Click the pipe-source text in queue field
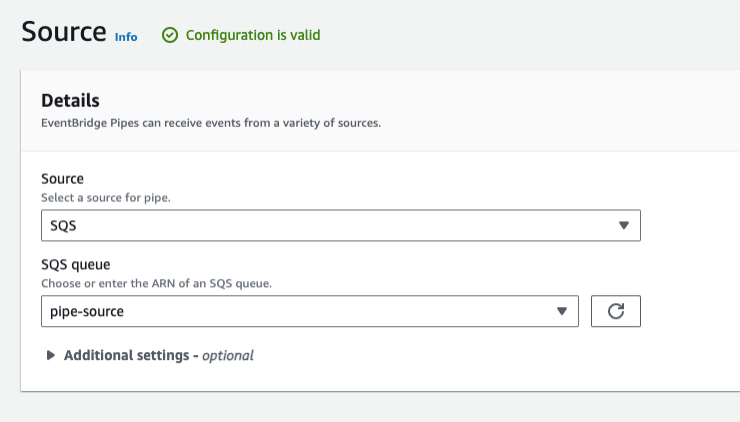This screenshot has width=740, height=422. 86,311
